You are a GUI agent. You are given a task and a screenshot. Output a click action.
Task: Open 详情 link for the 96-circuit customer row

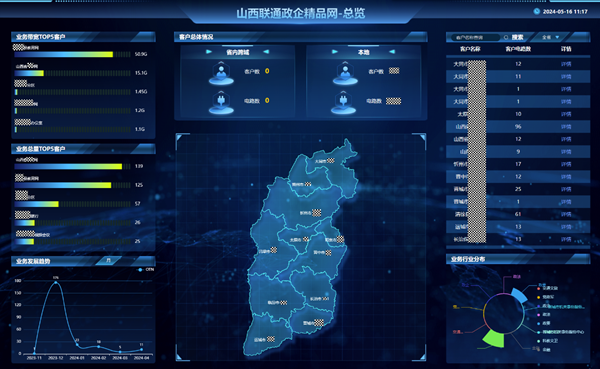pyautogui.click(x=566, y=126)
